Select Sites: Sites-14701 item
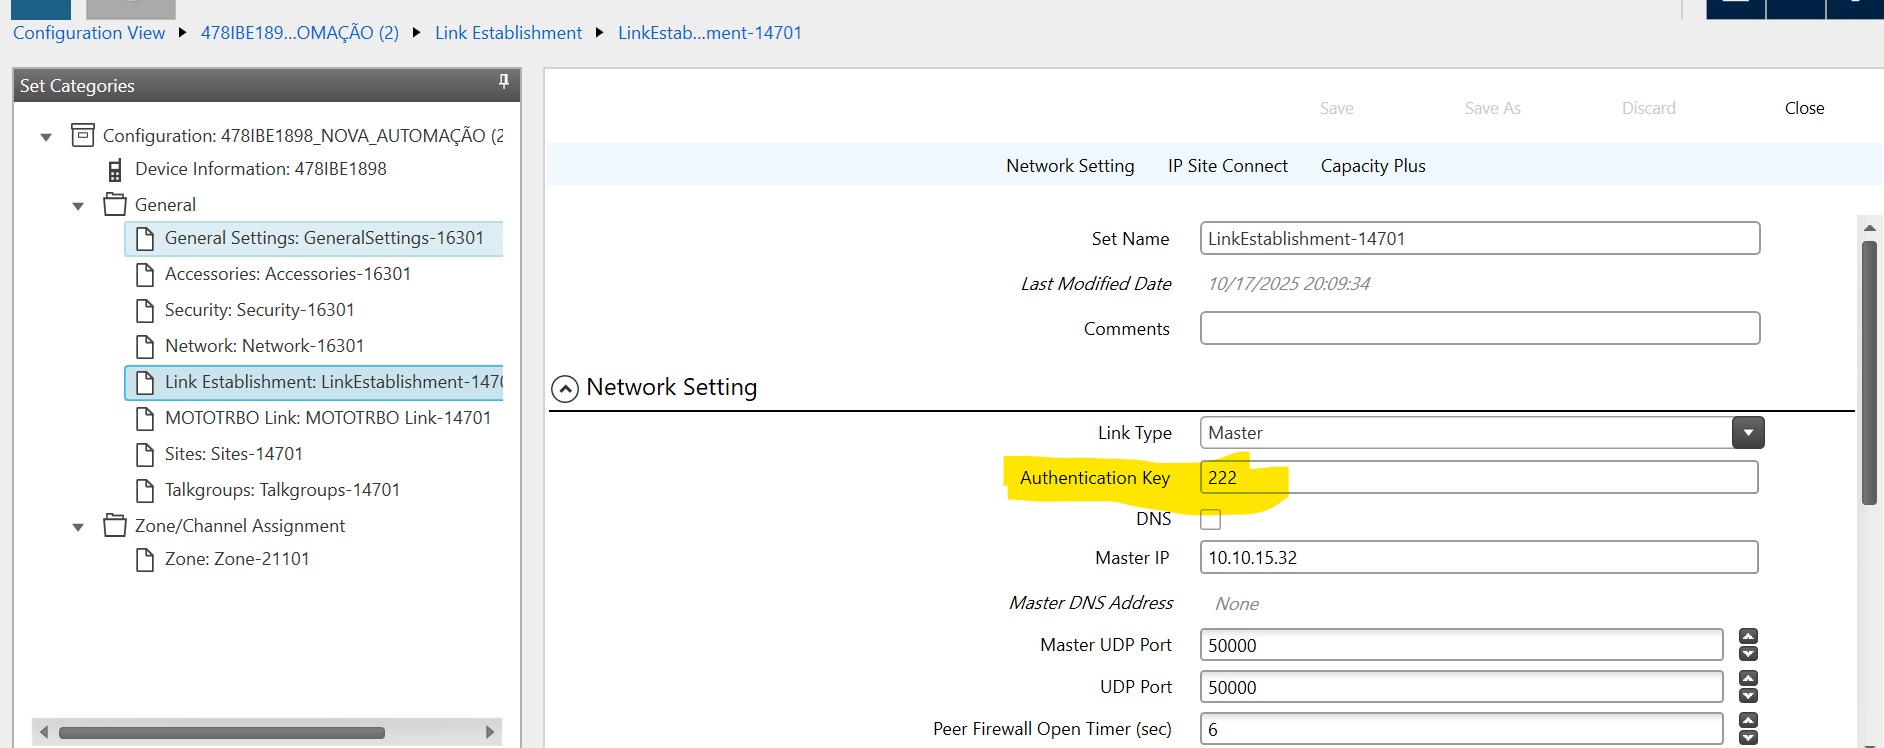 point(233,454)
